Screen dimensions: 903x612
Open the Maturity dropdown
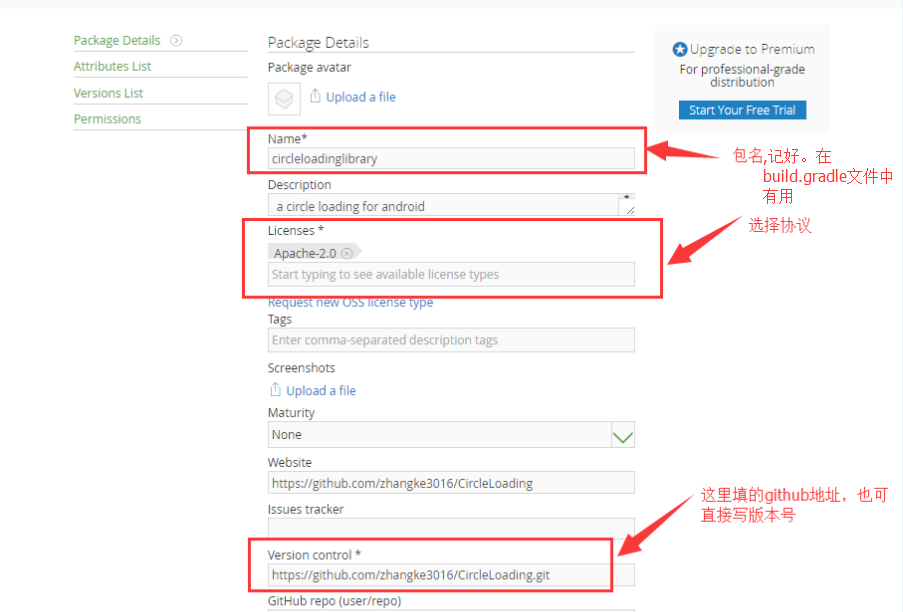tap(622, 435)
